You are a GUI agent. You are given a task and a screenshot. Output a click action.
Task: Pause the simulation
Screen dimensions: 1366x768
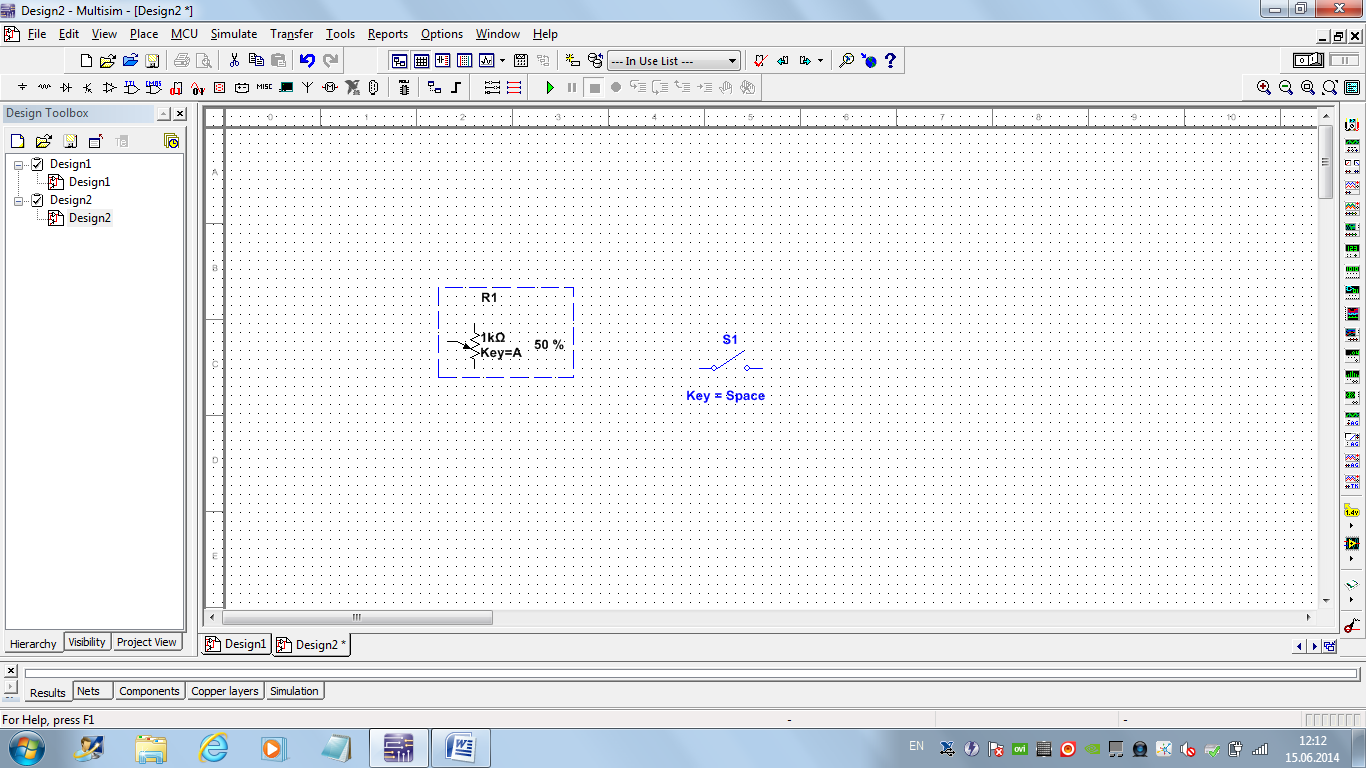572,88
